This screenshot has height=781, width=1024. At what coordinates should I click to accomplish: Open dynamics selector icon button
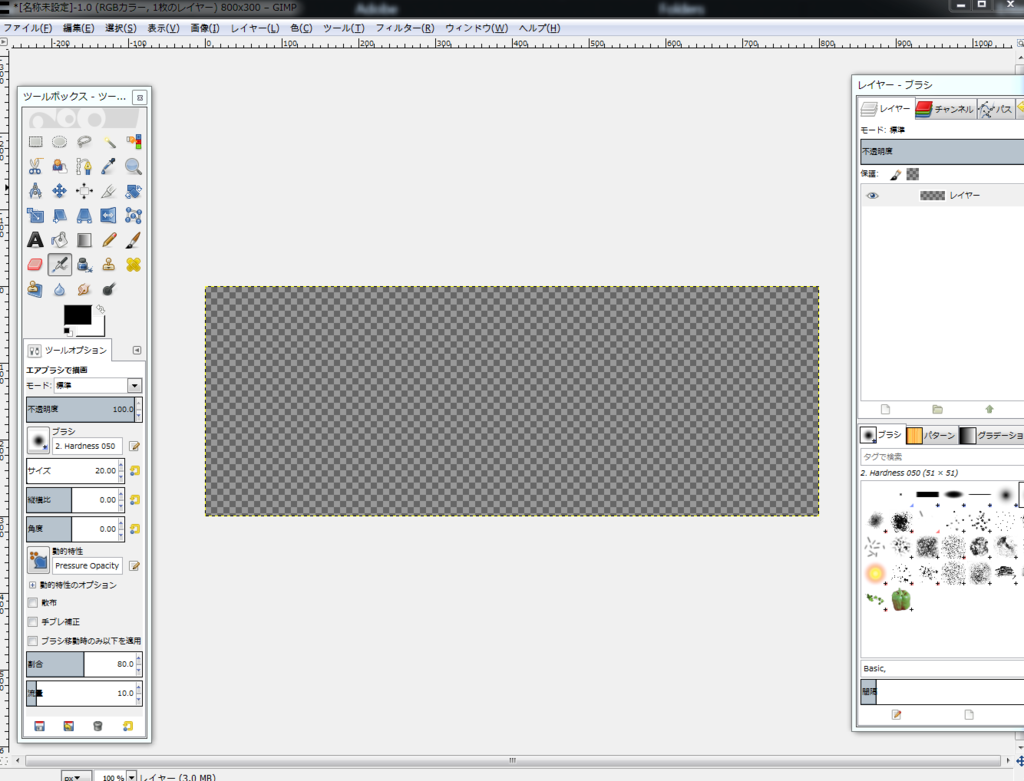(38, 560)
